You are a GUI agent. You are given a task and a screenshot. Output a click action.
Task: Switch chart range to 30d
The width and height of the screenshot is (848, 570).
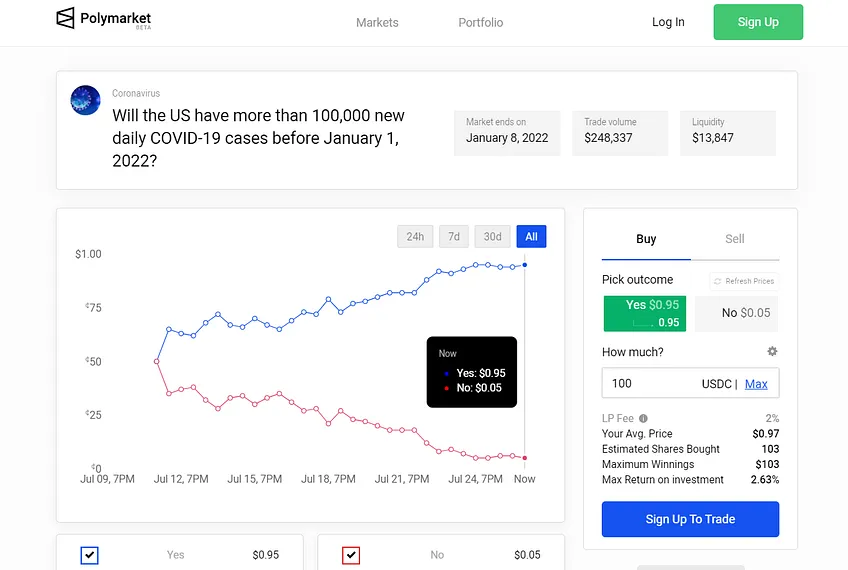[492, 237]
